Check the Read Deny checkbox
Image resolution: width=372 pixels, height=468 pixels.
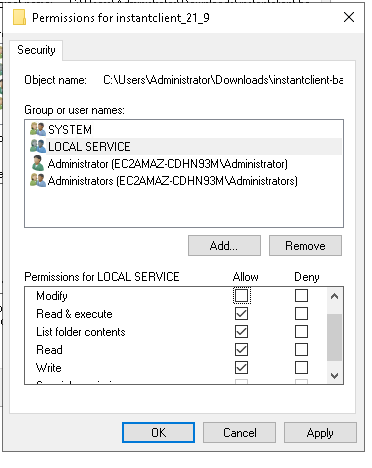pos(301,349)
